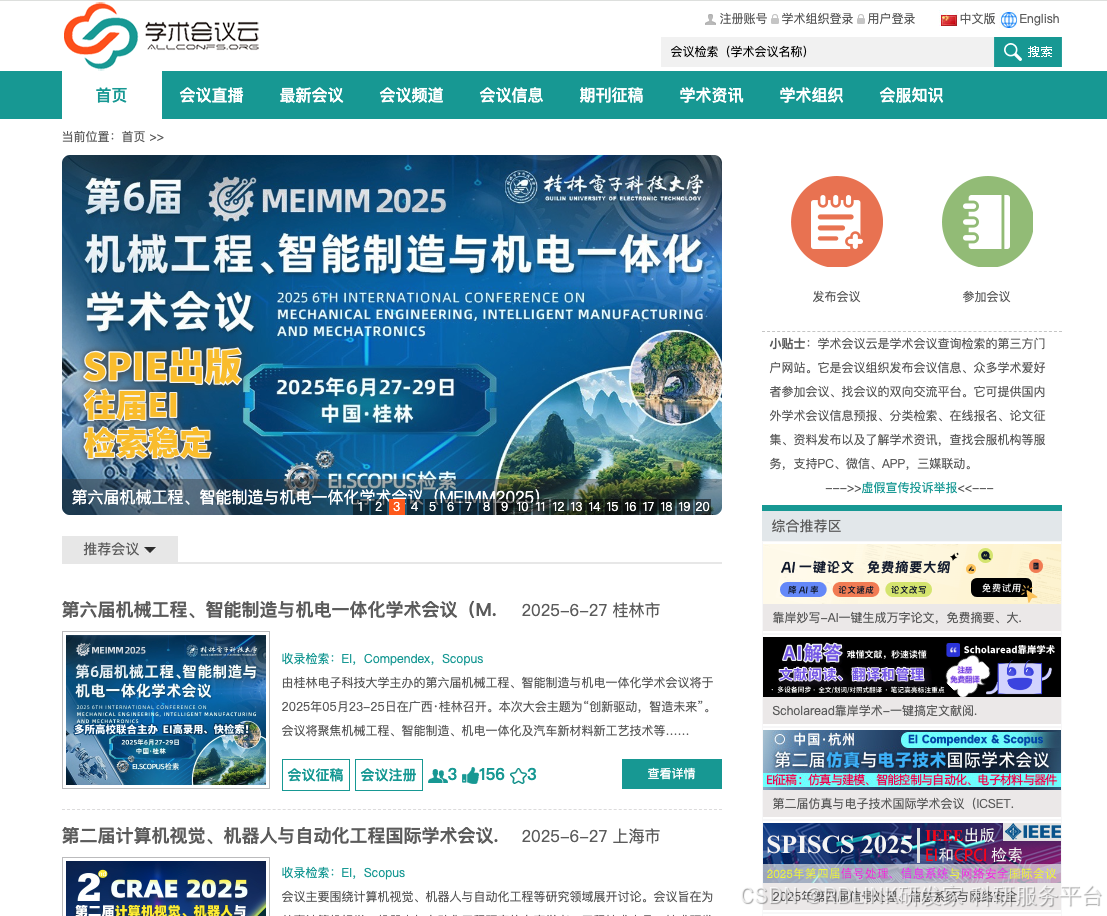Click the followers people icon showing 3
The width and height of the screenshot is (1107, 916).
click(438, 775)
